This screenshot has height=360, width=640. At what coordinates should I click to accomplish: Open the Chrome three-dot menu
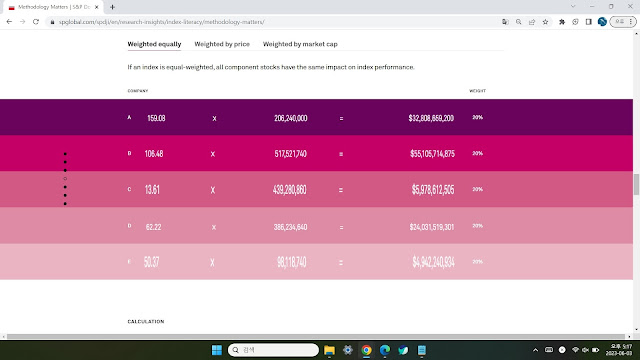click(x=631, y=22)
